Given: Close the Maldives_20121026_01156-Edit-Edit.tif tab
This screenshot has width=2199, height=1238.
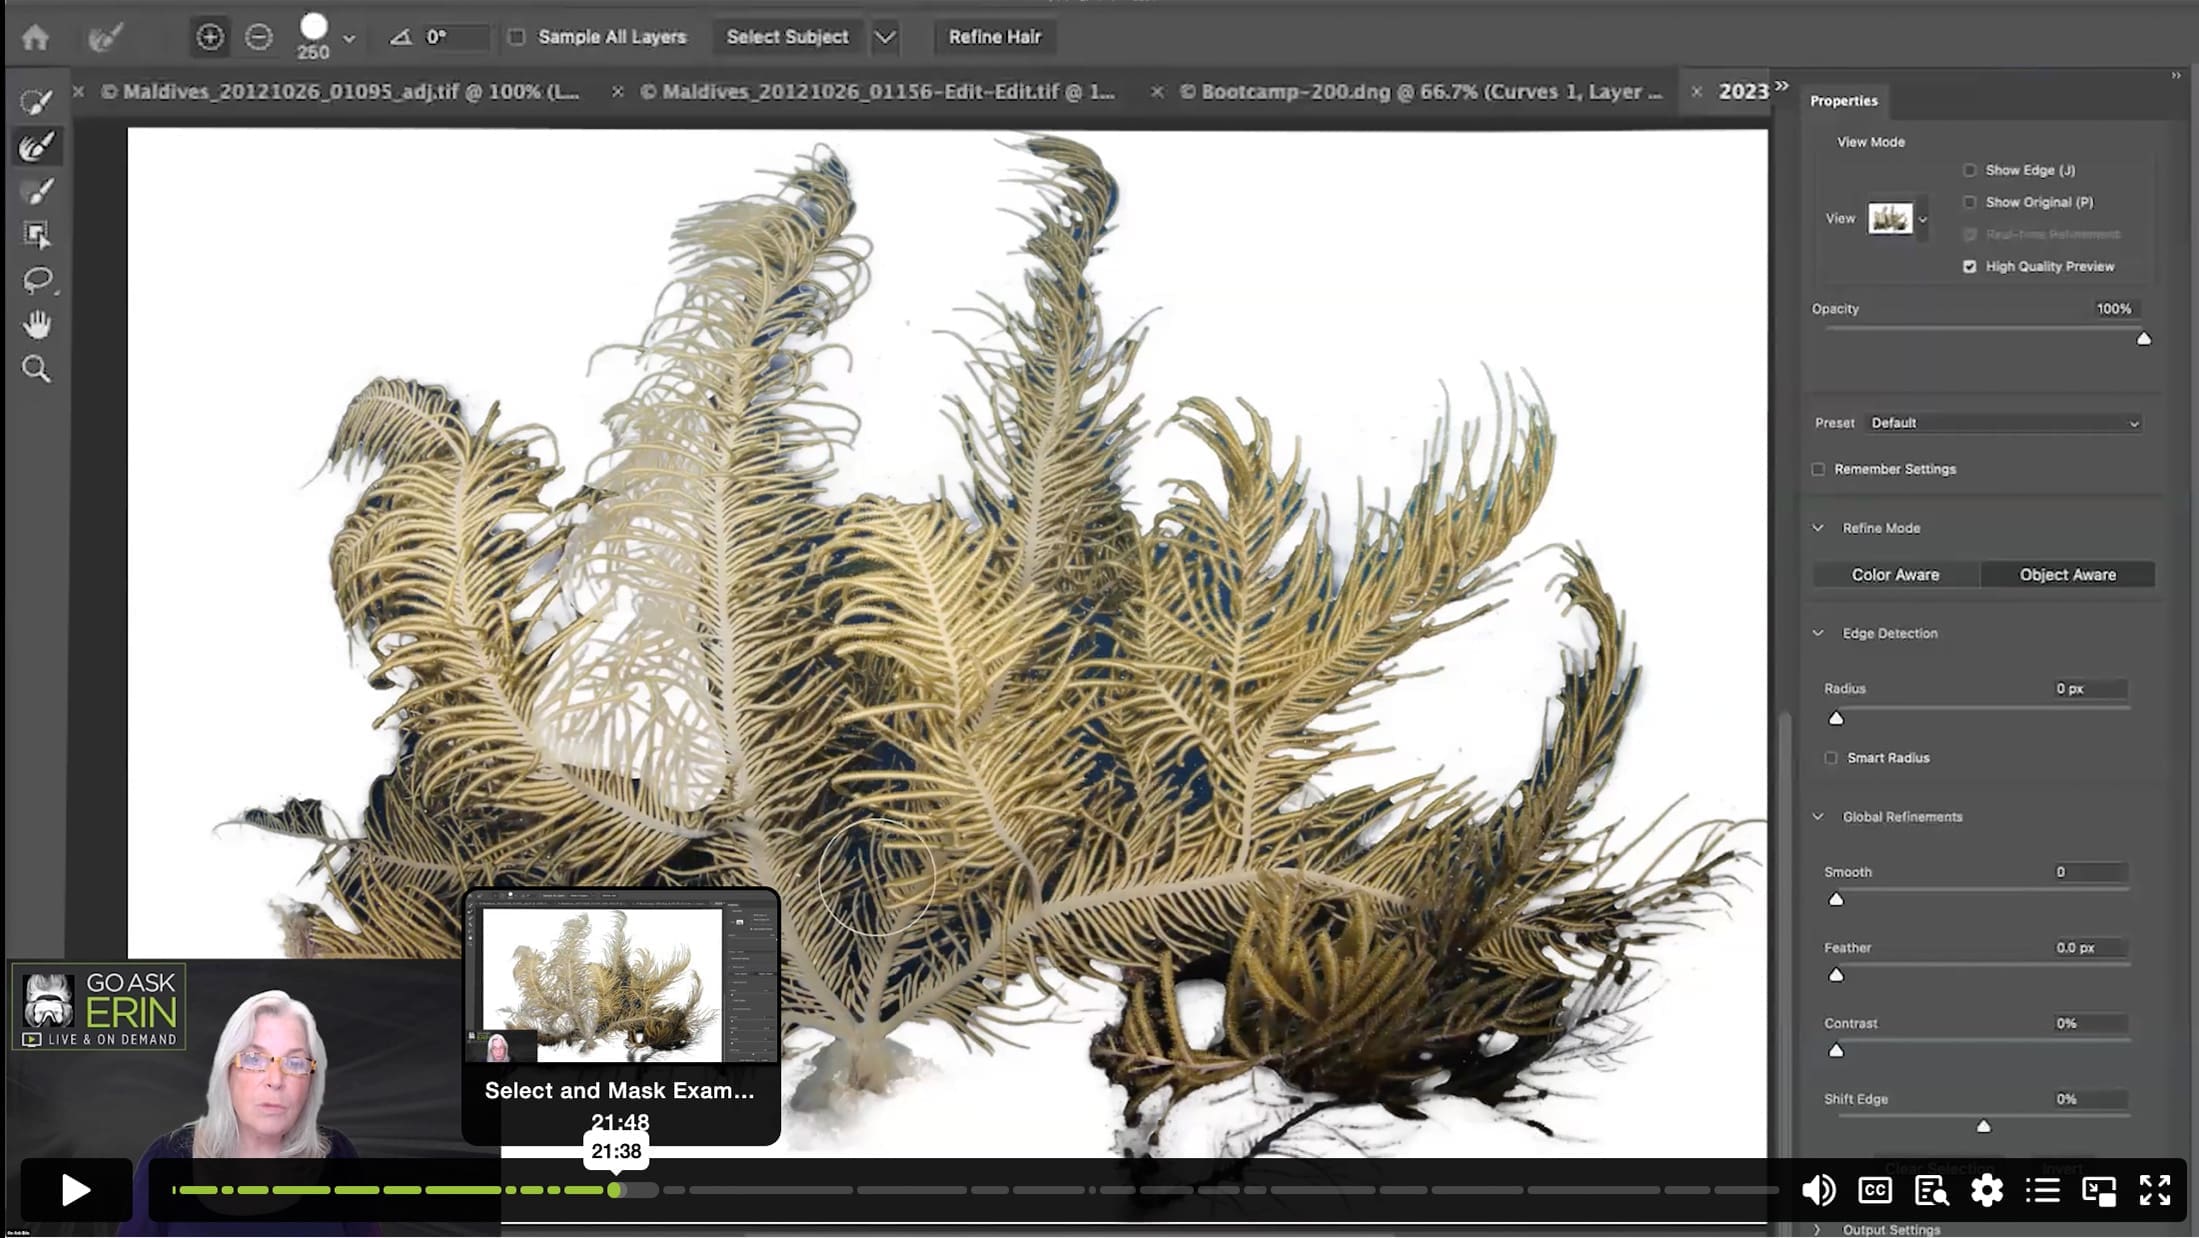Looking at the screenshot, I should coord(618,92).
